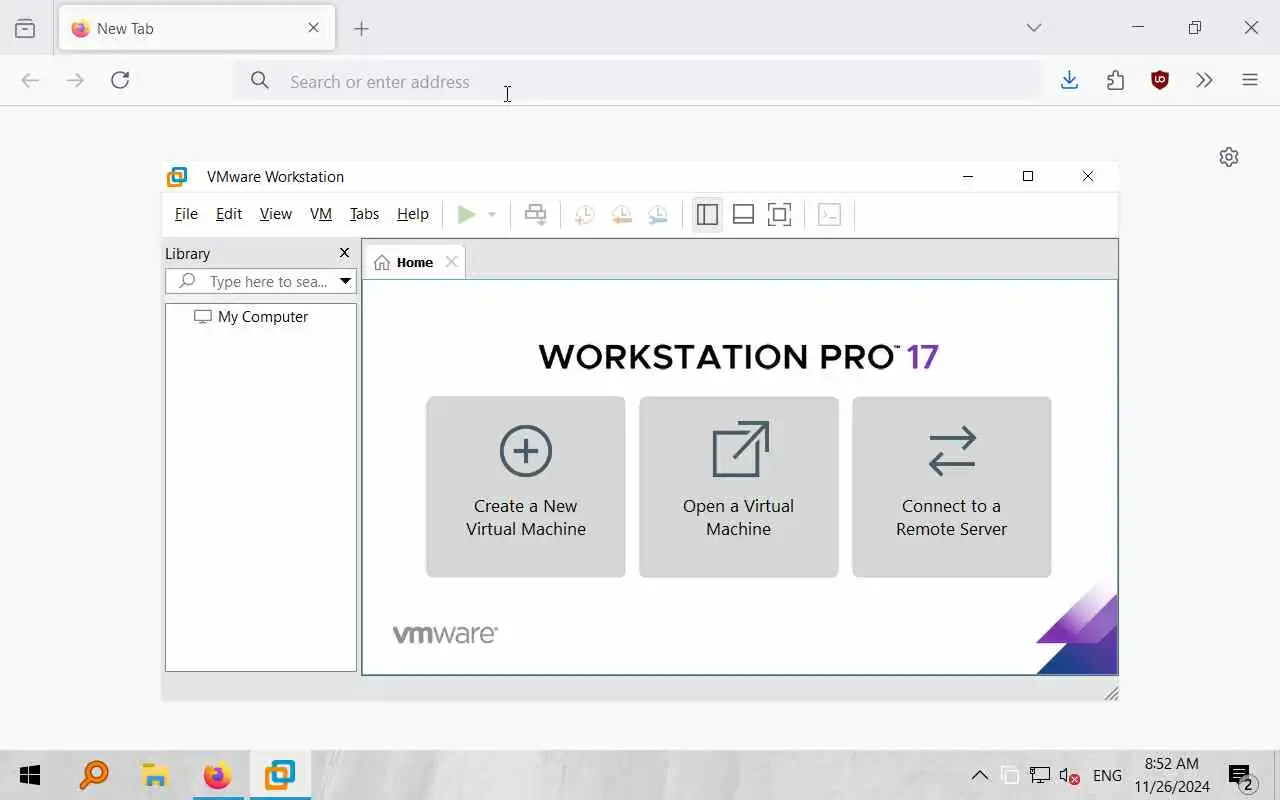
Task: Click the full screen mode icon
Action: (779, 214)
